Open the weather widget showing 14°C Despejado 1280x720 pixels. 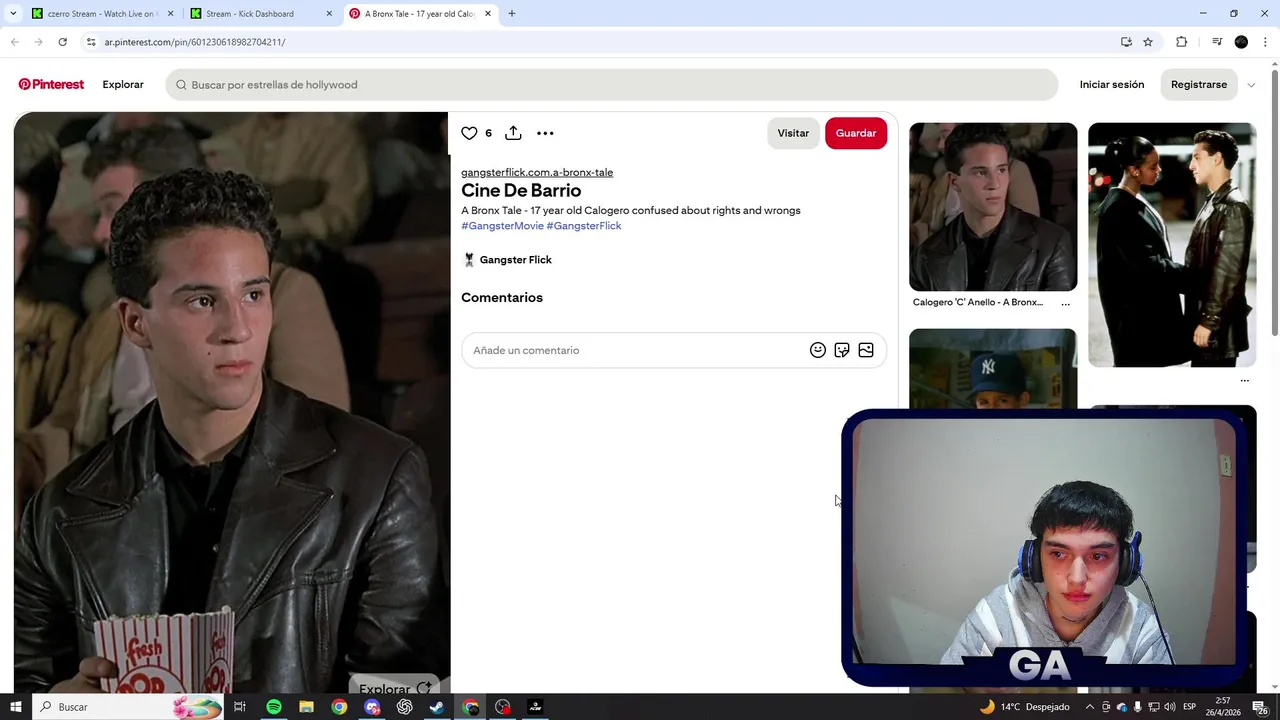[x=1025, y=707]
